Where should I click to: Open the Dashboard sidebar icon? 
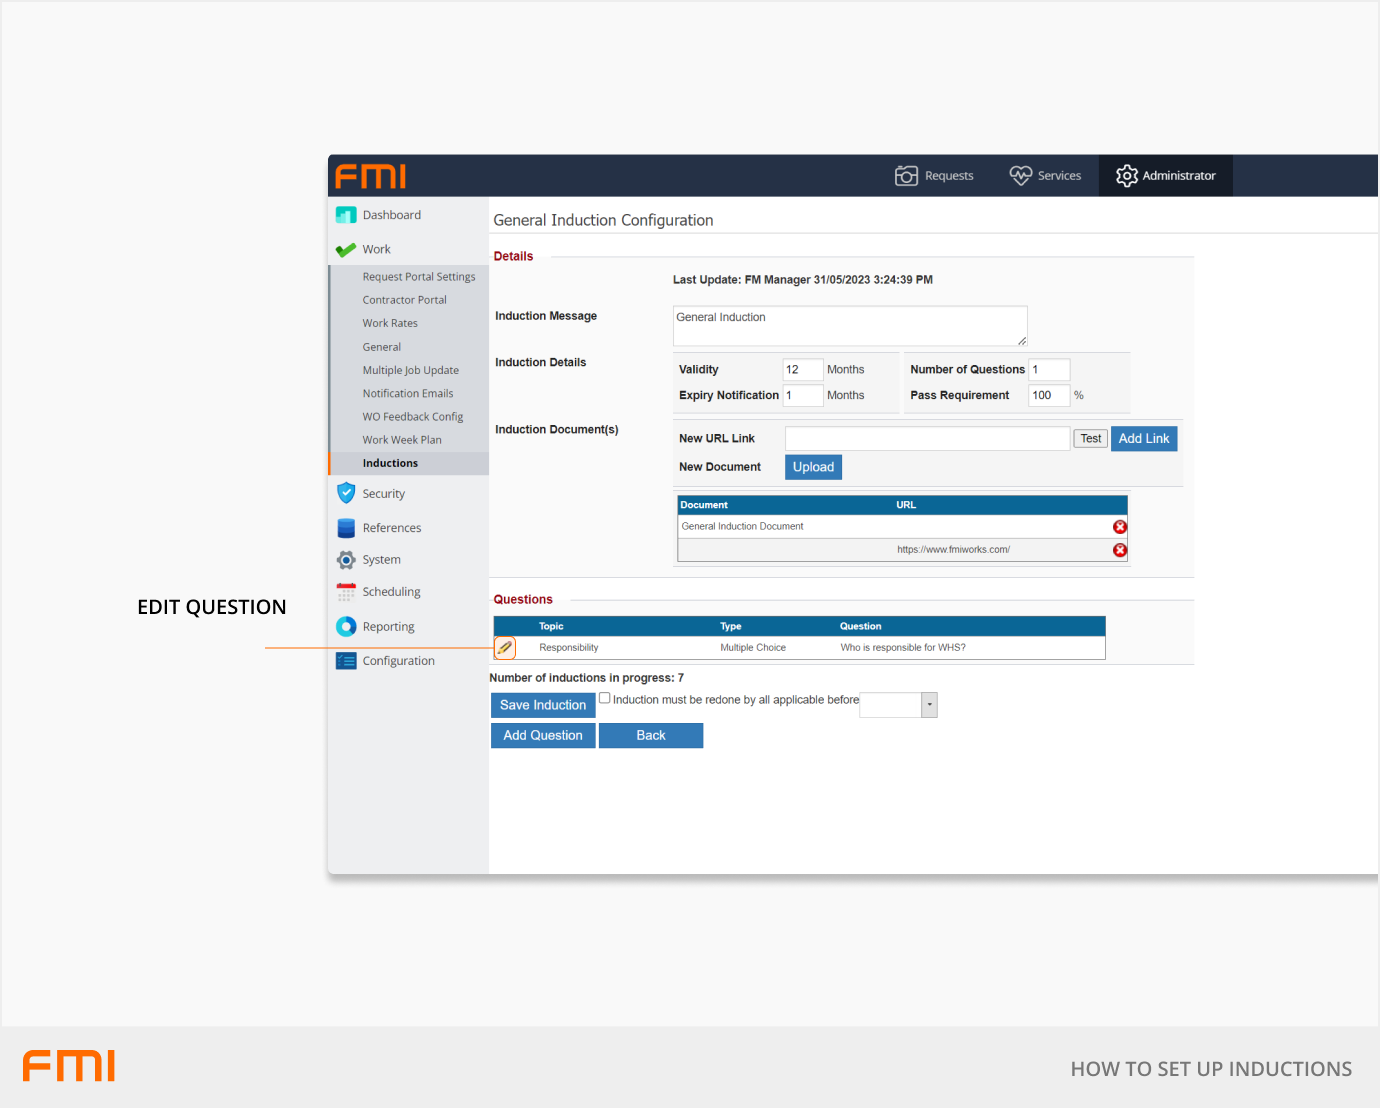pyautogui.click(x=346, y=215)
